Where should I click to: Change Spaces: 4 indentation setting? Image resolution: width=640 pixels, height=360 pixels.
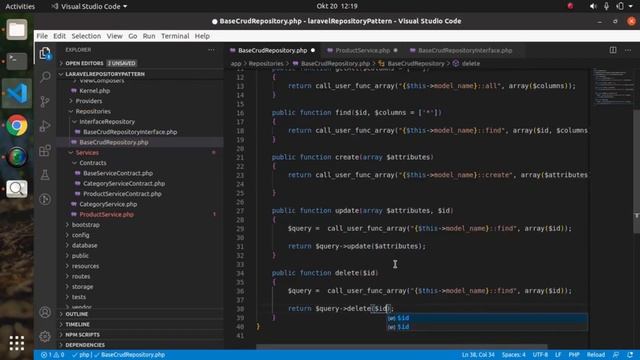[x=513, y=355]
